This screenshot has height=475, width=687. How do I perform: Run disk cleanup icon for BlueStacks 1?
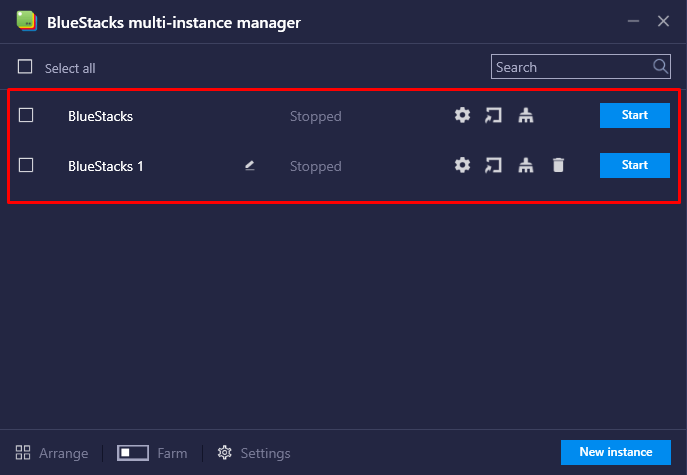[526, 165]
